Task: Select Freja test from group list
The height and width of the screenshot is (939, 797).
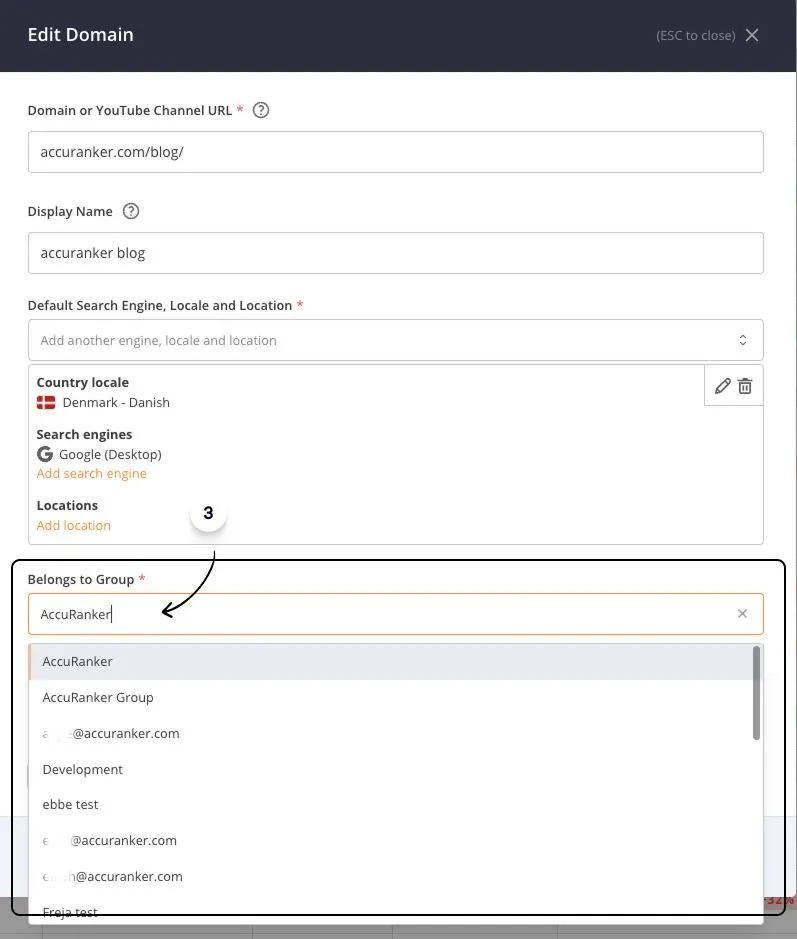Action: coord(70,910)
